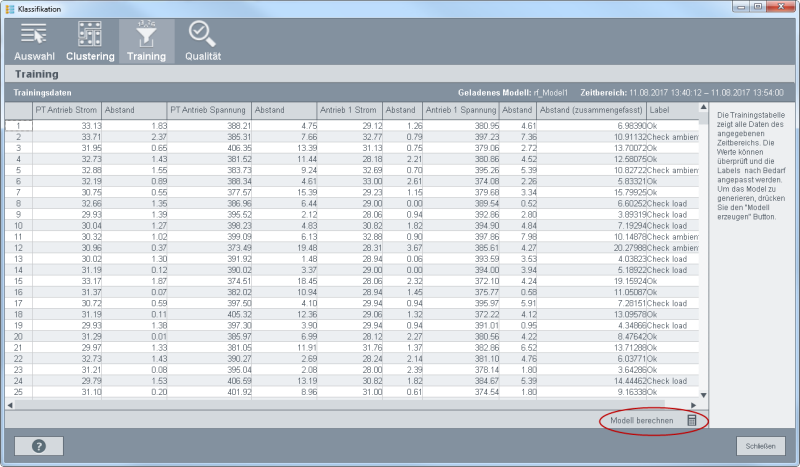This screenshot has width=800, height=467.
Task: Click the table's scroll up arrow
Action: click(x=704, y=108)
